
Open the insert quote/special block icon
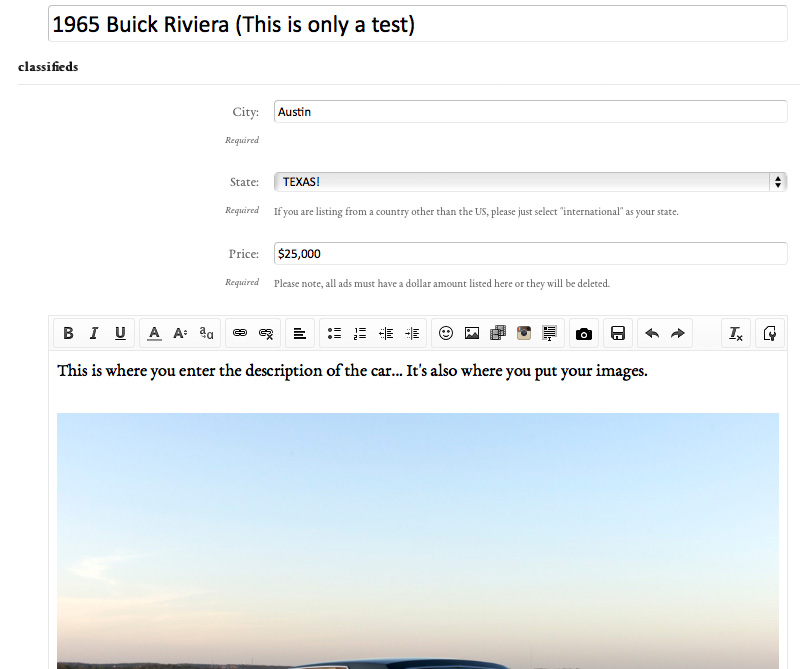pyautogui.click(x=549, y=333)
